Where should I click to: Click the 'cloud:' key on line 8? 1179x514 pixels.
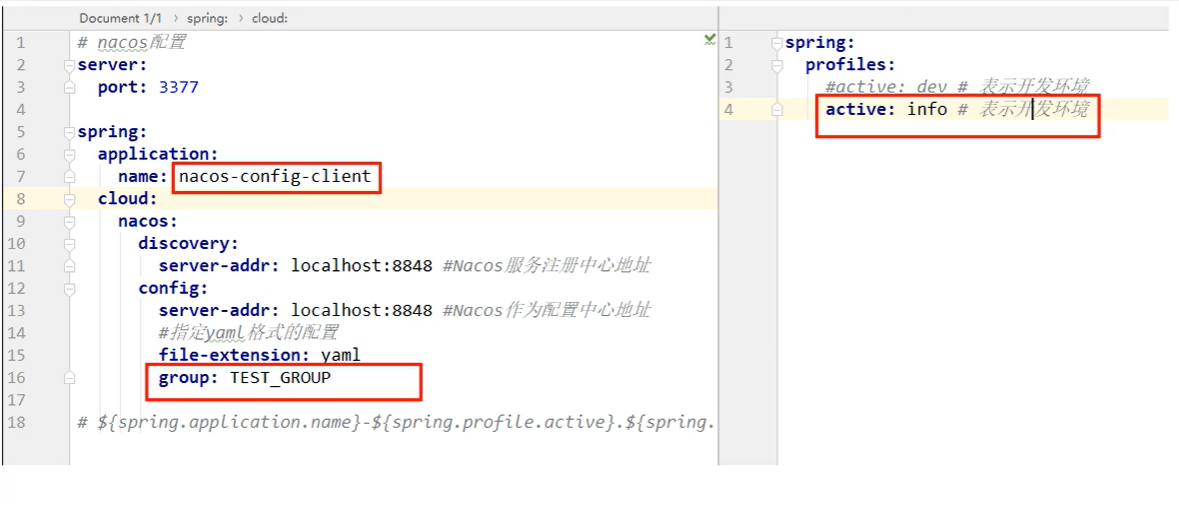click(128, 199)
